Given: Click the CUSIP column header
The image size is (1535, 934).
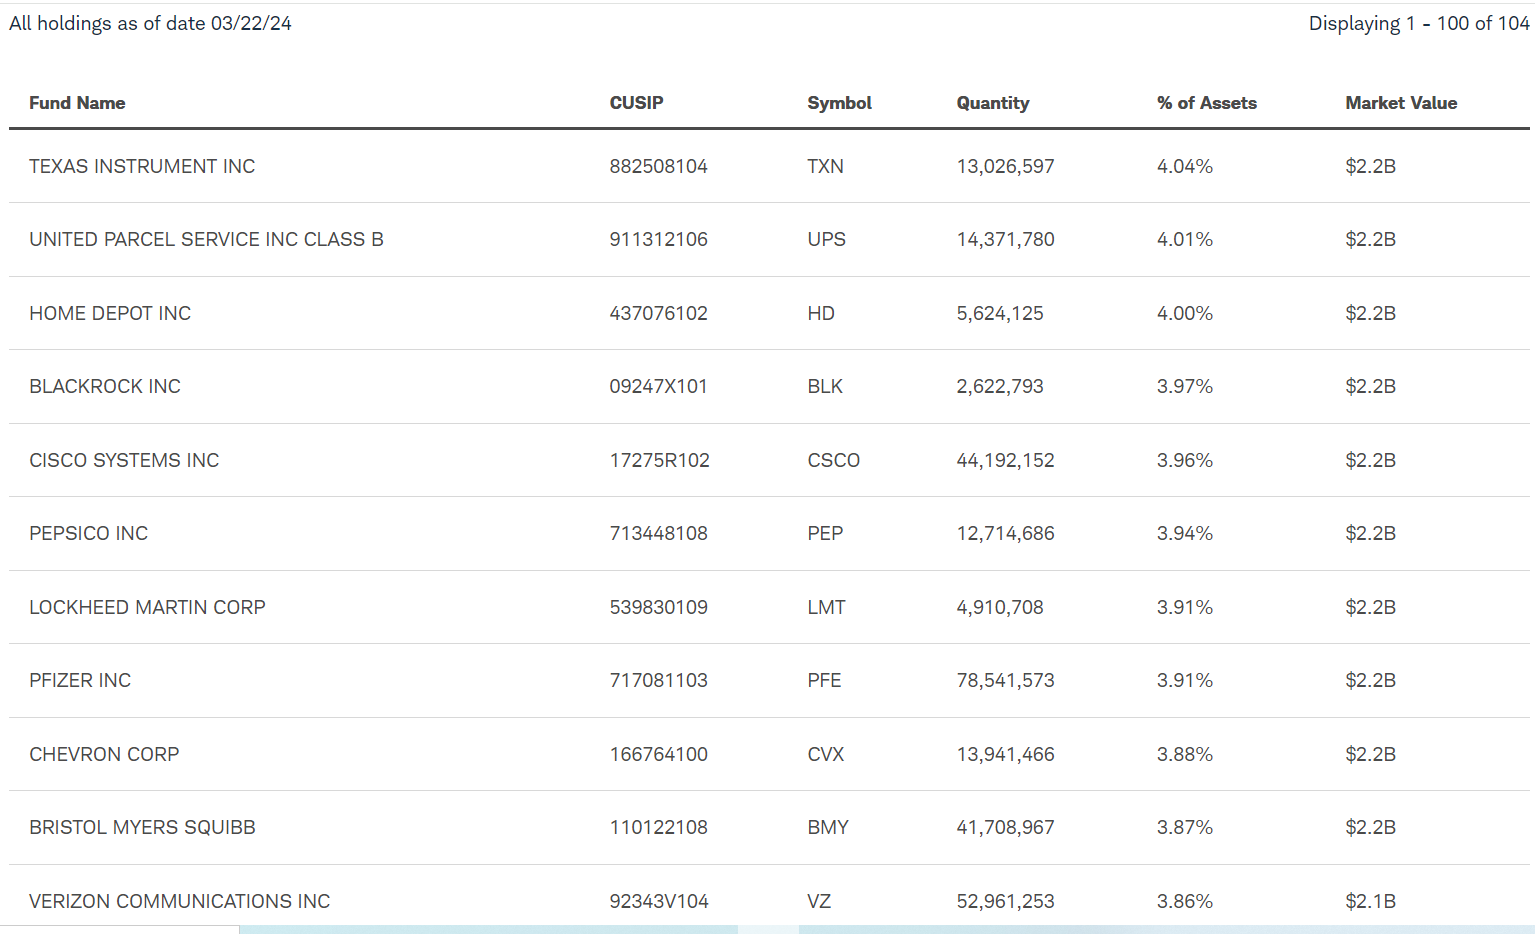Looking at the screenshot, I should 636,103.
